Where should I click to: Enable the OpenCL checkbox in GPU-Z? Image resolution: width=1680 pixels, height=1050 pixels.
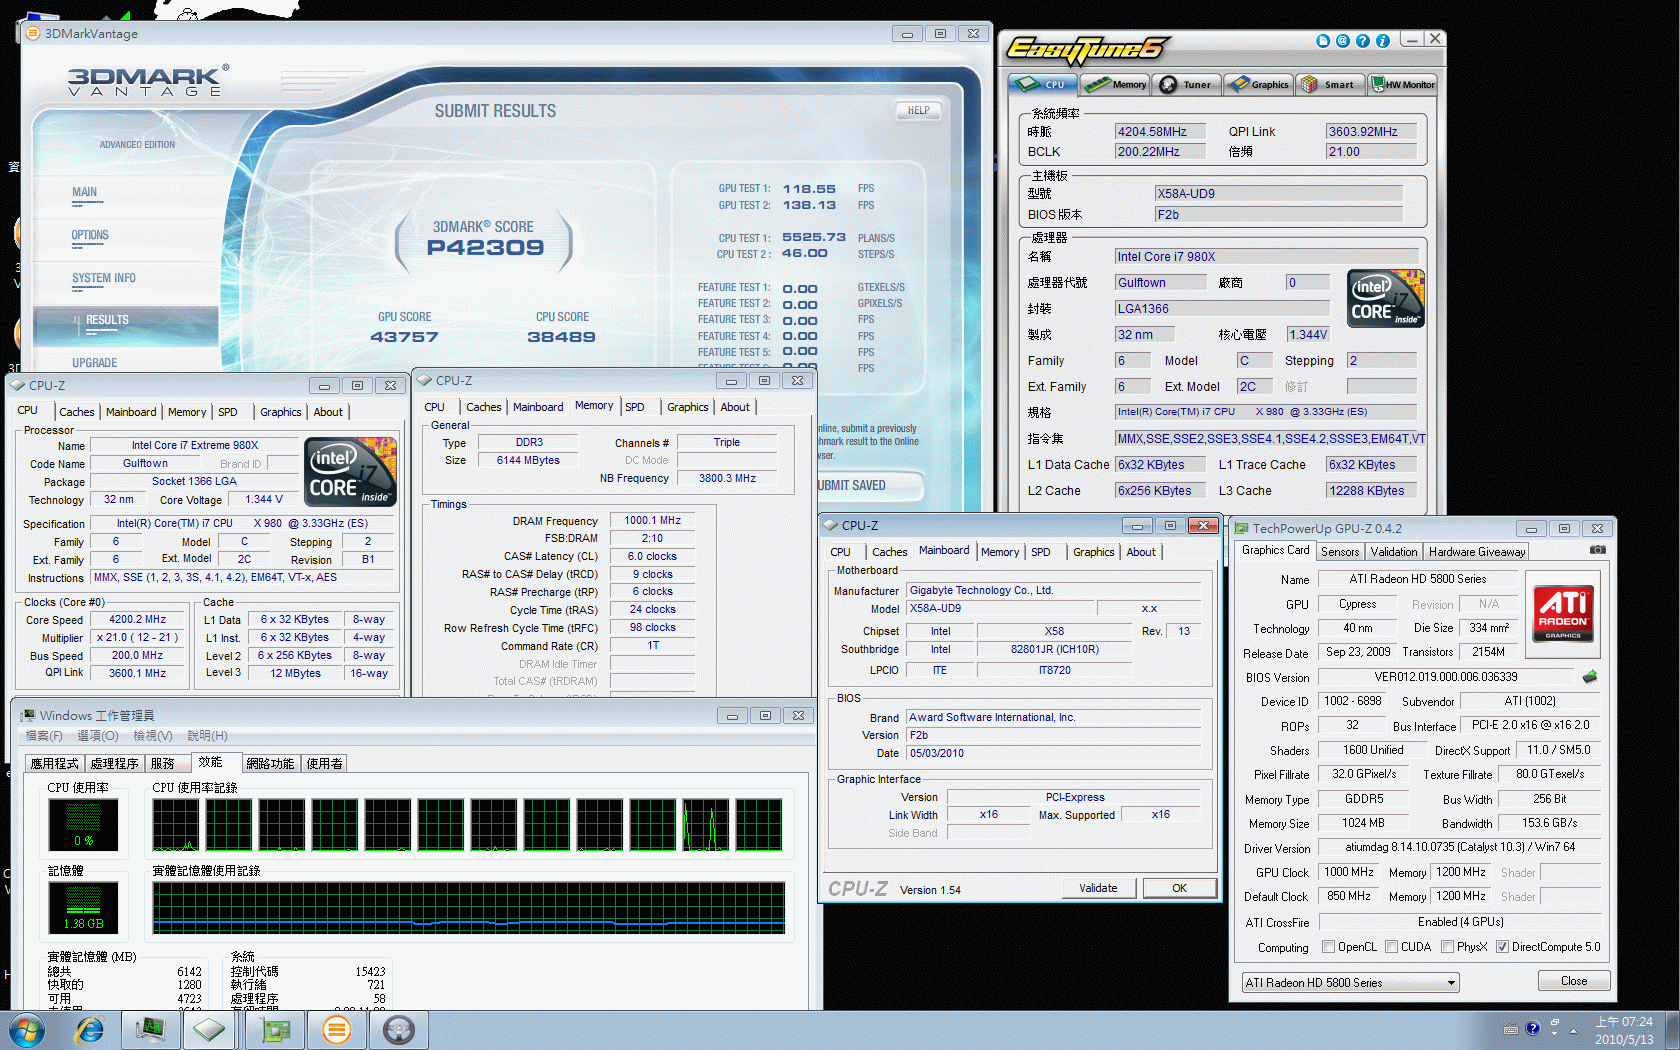1328,947
